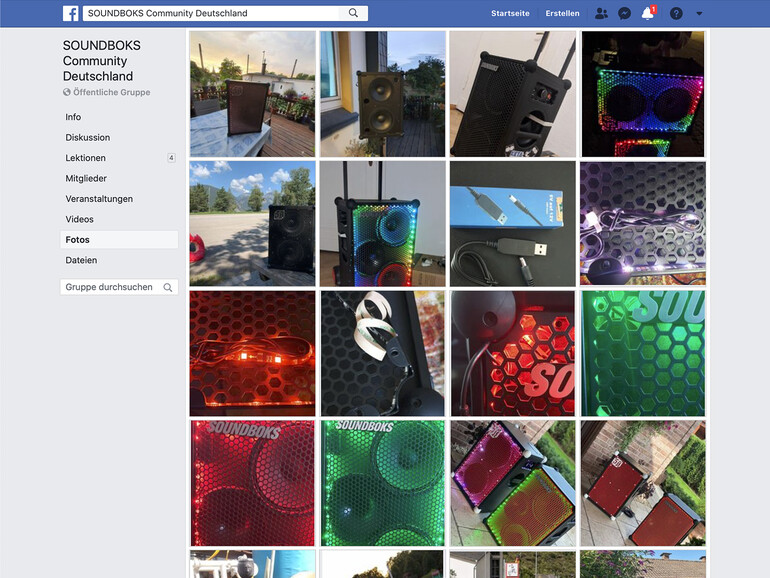Image resolution: width=770 pixels, height=578 pixels.
Task: Open photo of white LED string on grille
Action: coord(643,224)
